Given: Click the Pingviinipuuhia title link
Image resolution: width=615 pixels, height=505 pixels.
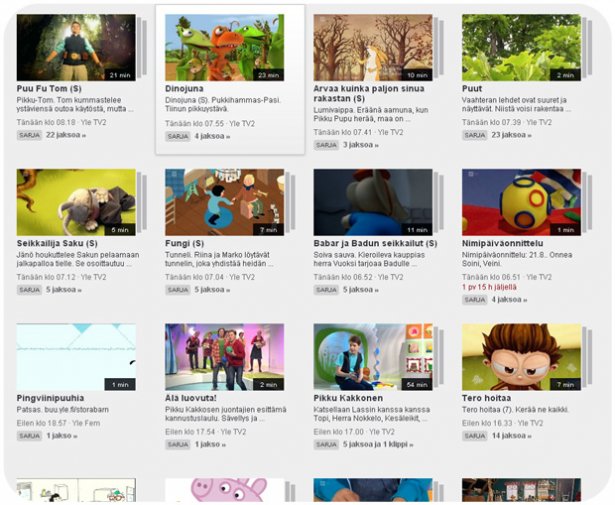Looking at the screenshot, I should [50, 398].
